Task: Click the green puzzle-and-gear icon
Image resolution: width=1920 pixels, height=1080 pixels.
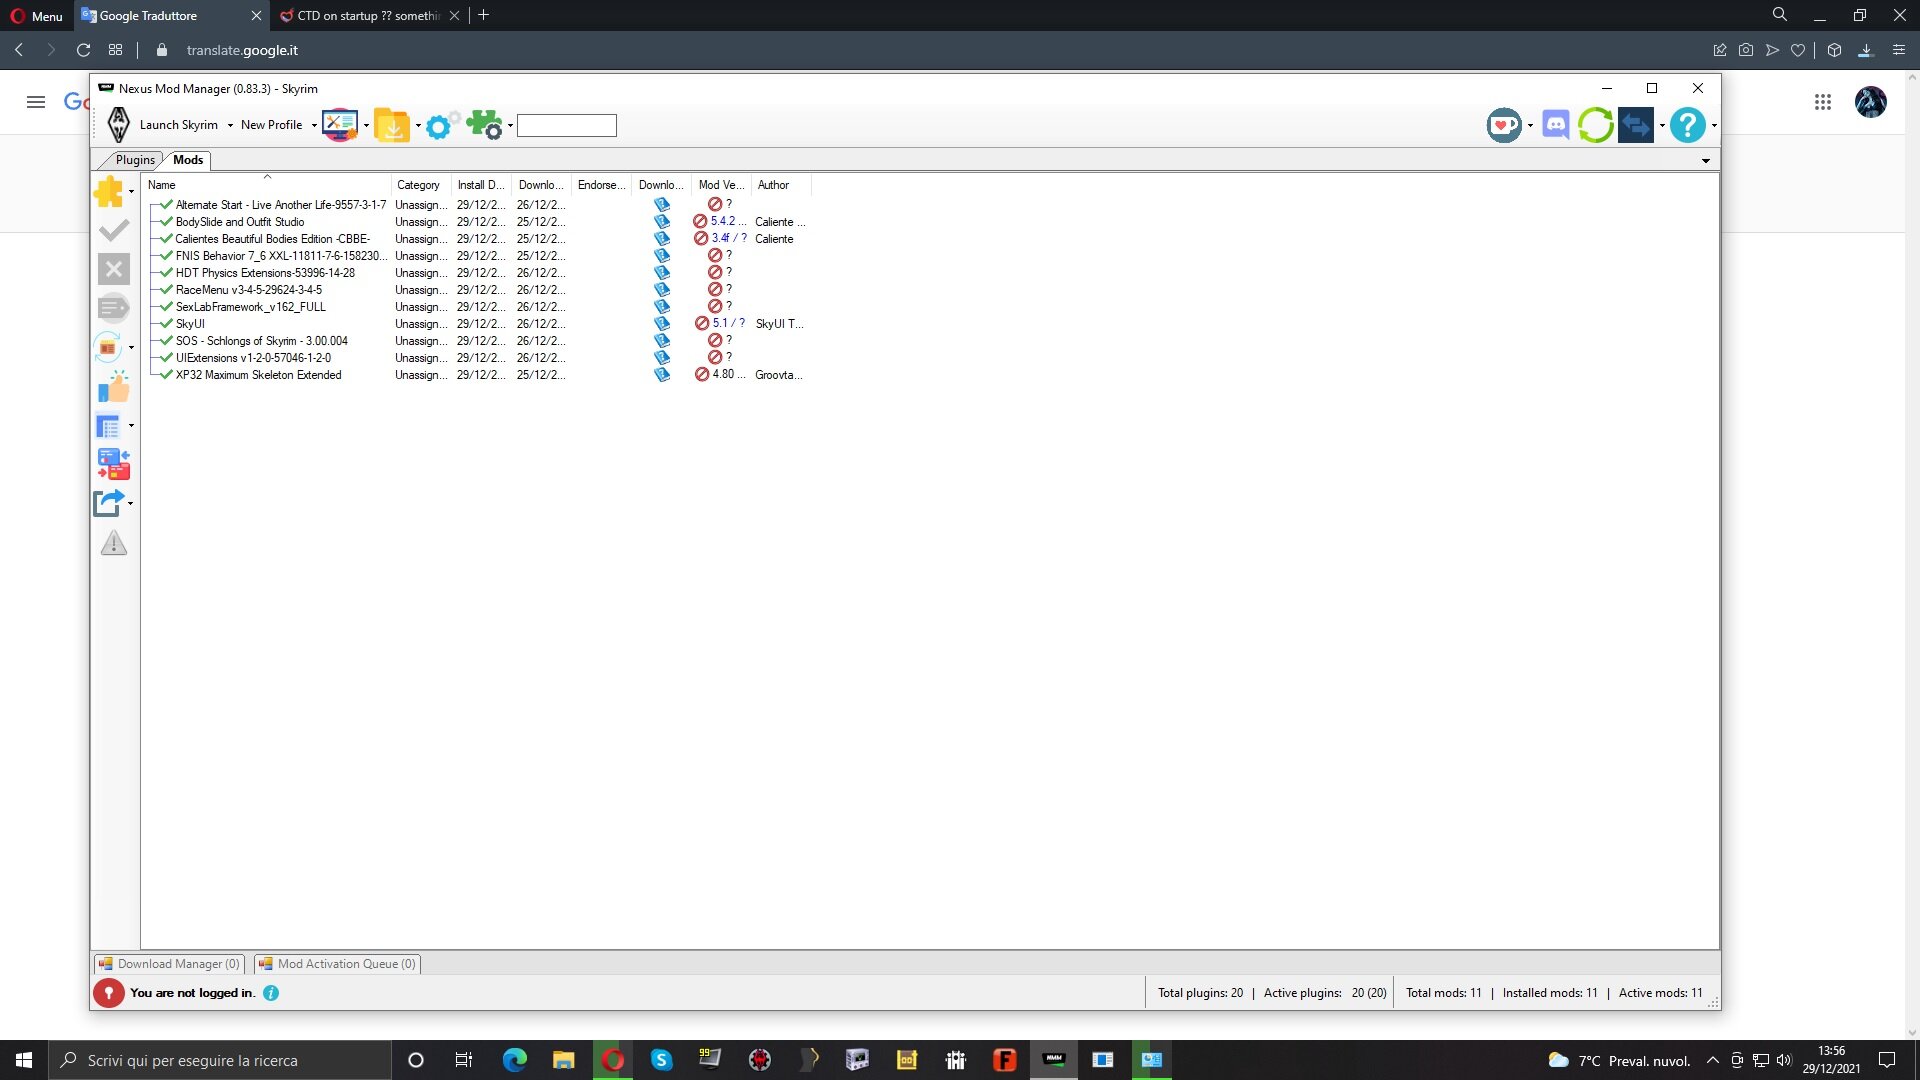Action: point(485,125)
